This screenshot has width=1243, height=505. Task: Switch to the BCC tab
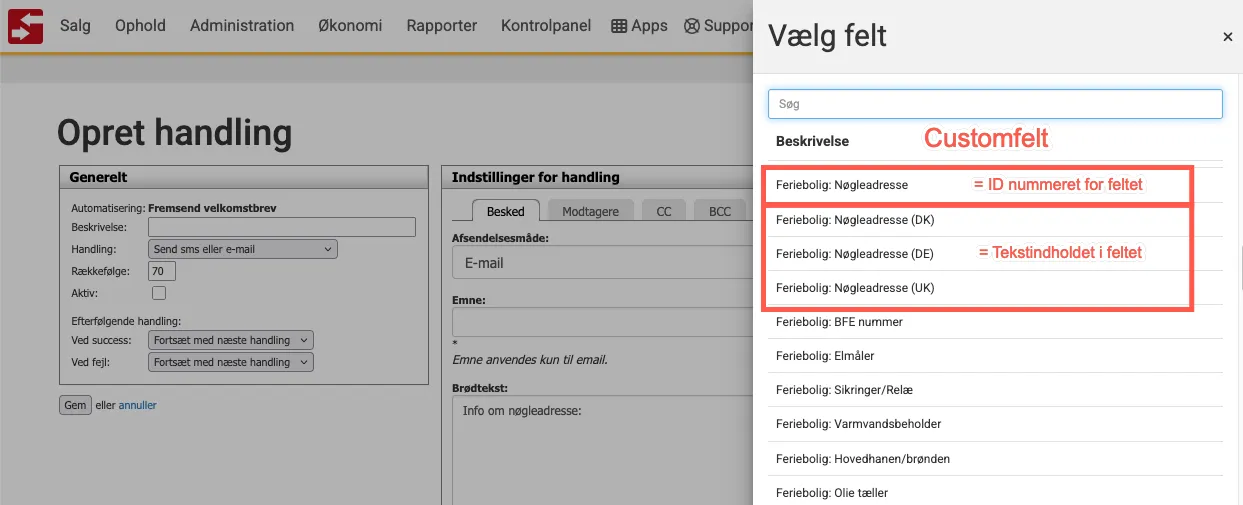pos(720,211)
